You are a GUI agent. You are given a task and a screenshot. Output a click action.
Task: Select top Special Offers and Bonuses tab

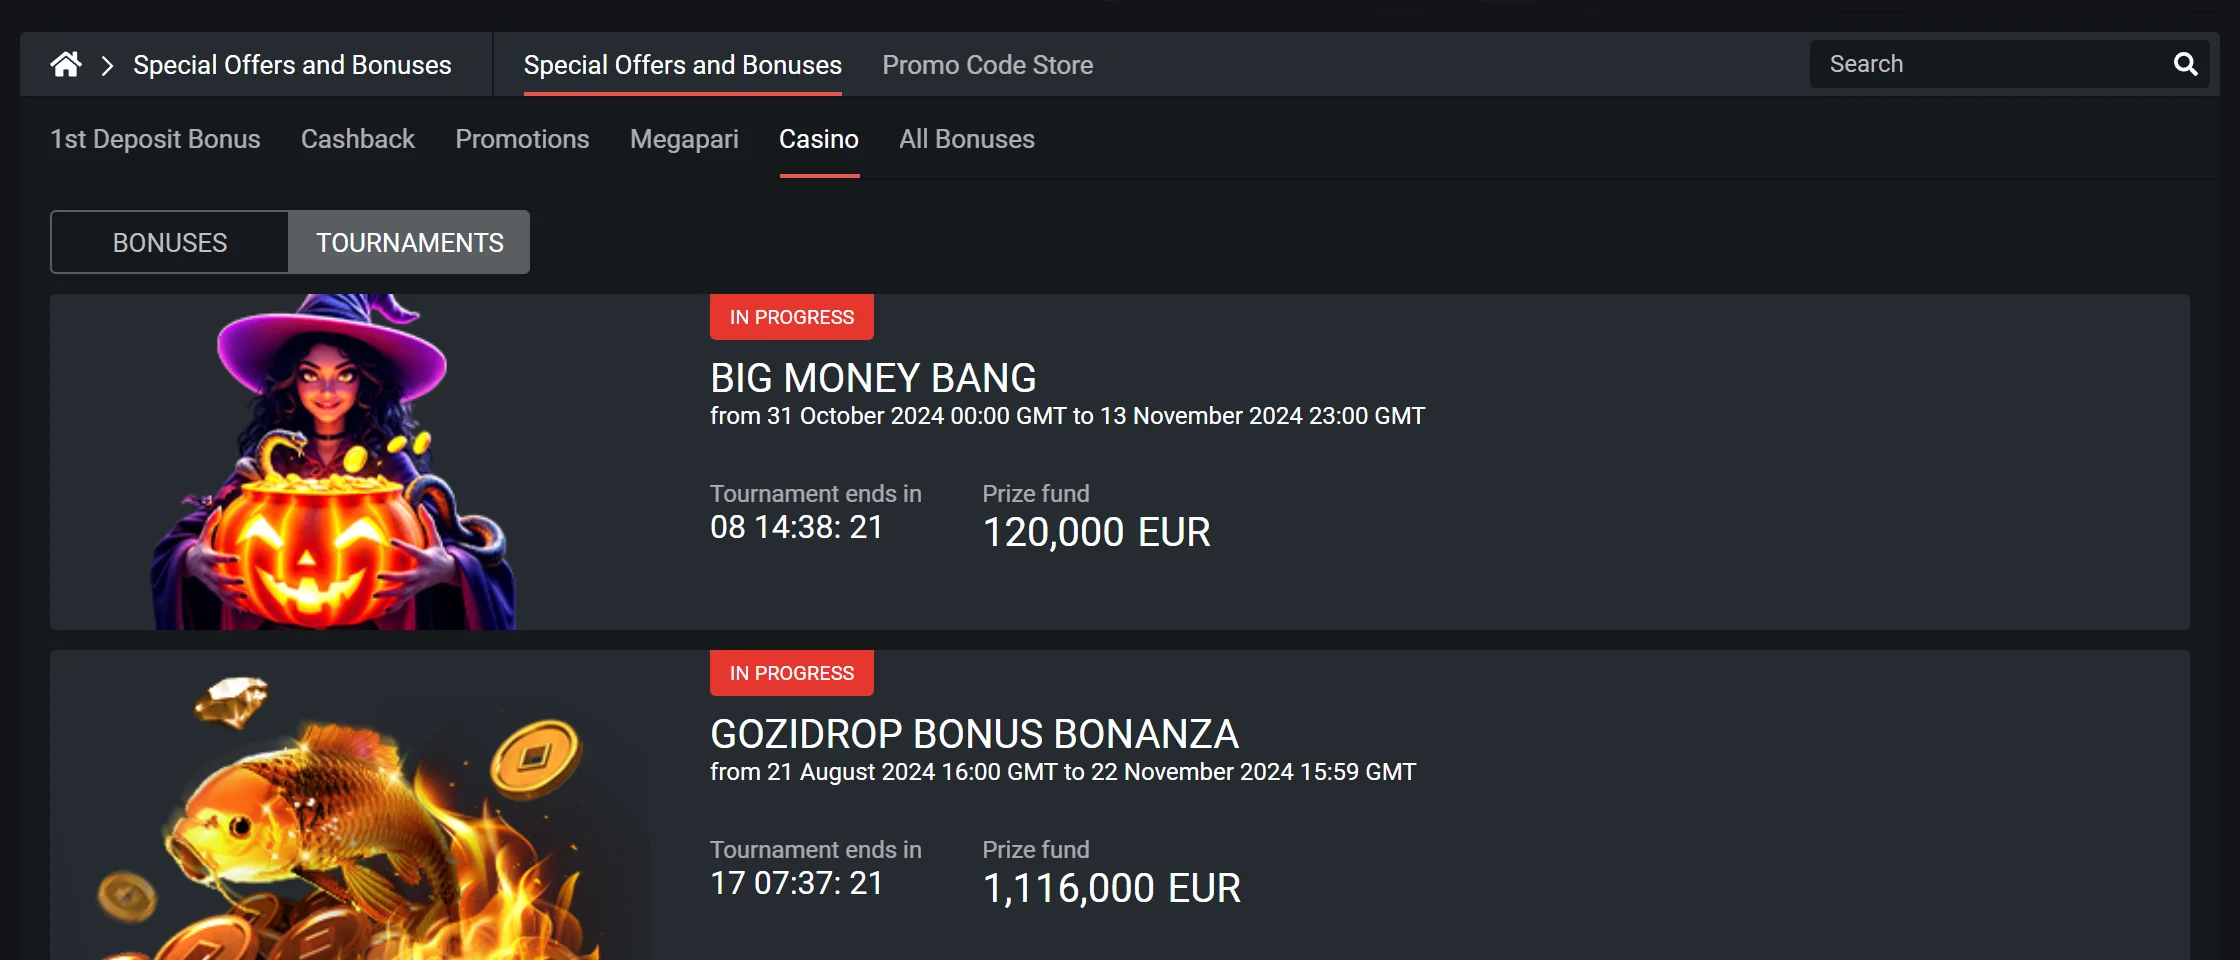click(x=682, y=65)
